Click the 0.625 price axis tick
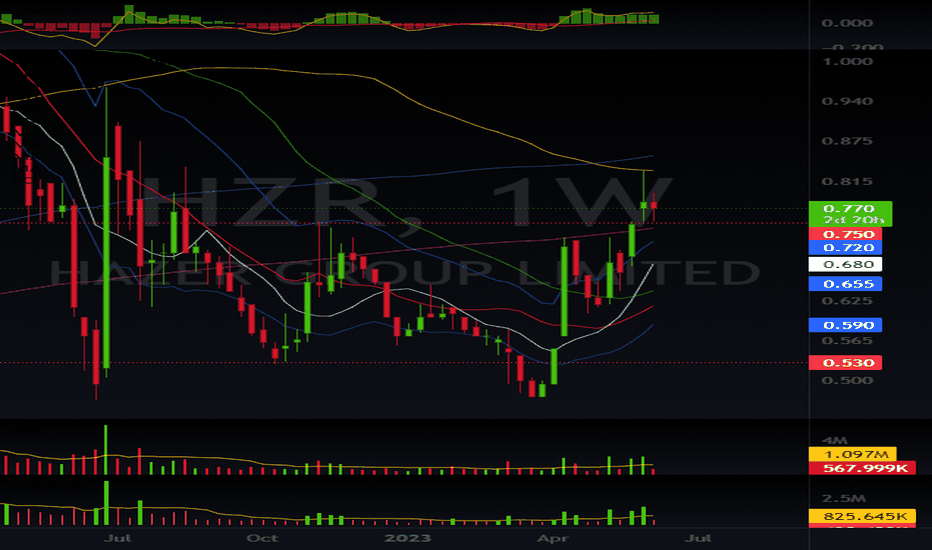Screen dimensions: 932x550 coord(847,300)
